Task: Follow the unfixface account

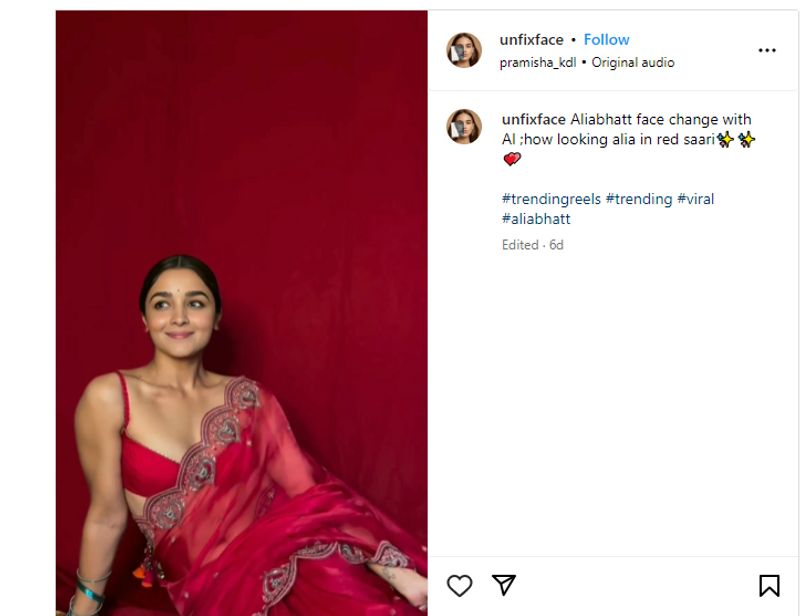Action: [606, 40]
